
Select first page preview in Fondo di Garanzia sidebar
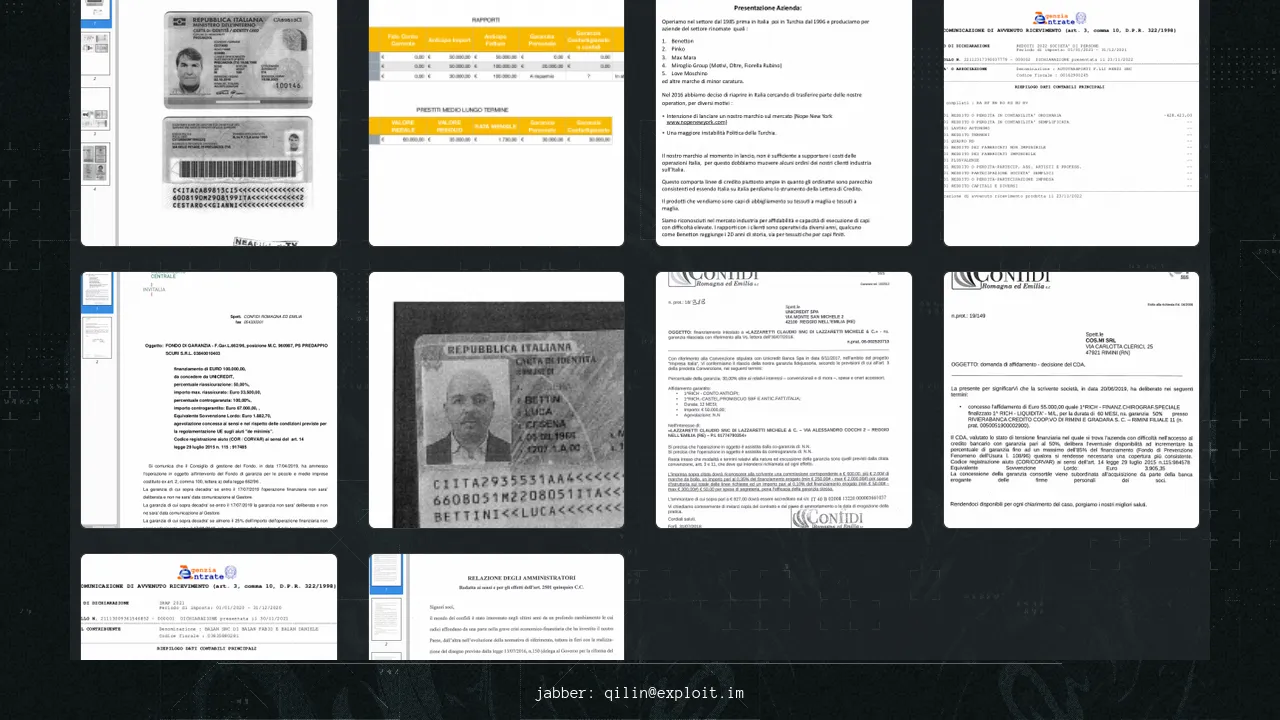[x=97, y=290]
